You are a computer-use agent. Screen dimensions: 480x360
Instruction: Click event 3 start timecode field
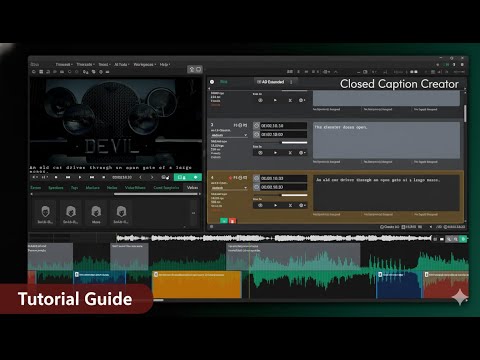pyautogui.click(x=283, y=126)
